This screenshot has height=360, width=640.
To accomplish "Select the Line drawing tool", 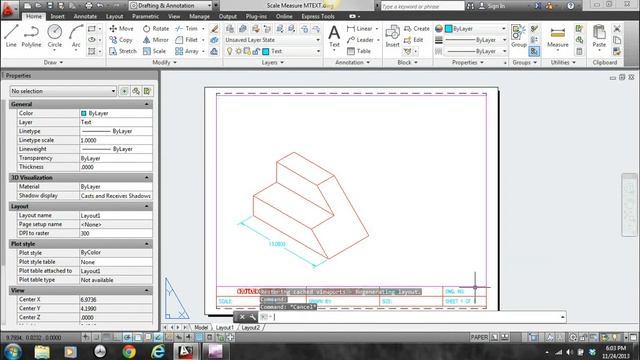I will (x=11, y=36).
